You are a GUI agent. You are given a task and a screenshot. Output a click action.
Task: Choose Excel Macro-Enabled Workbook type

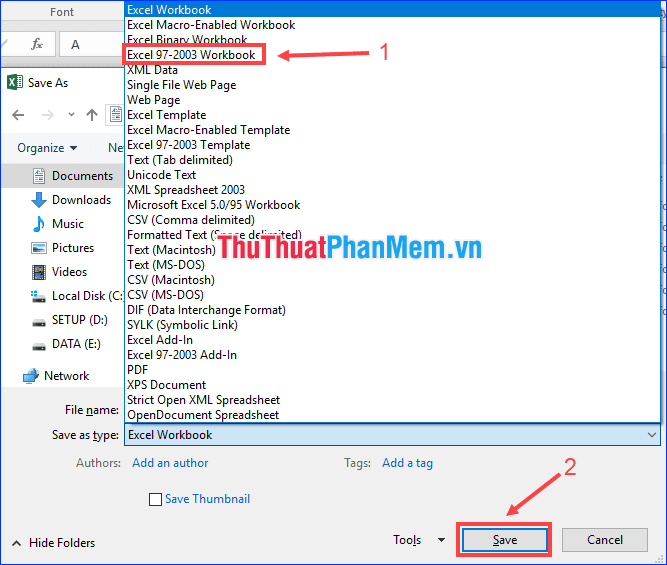392,25
